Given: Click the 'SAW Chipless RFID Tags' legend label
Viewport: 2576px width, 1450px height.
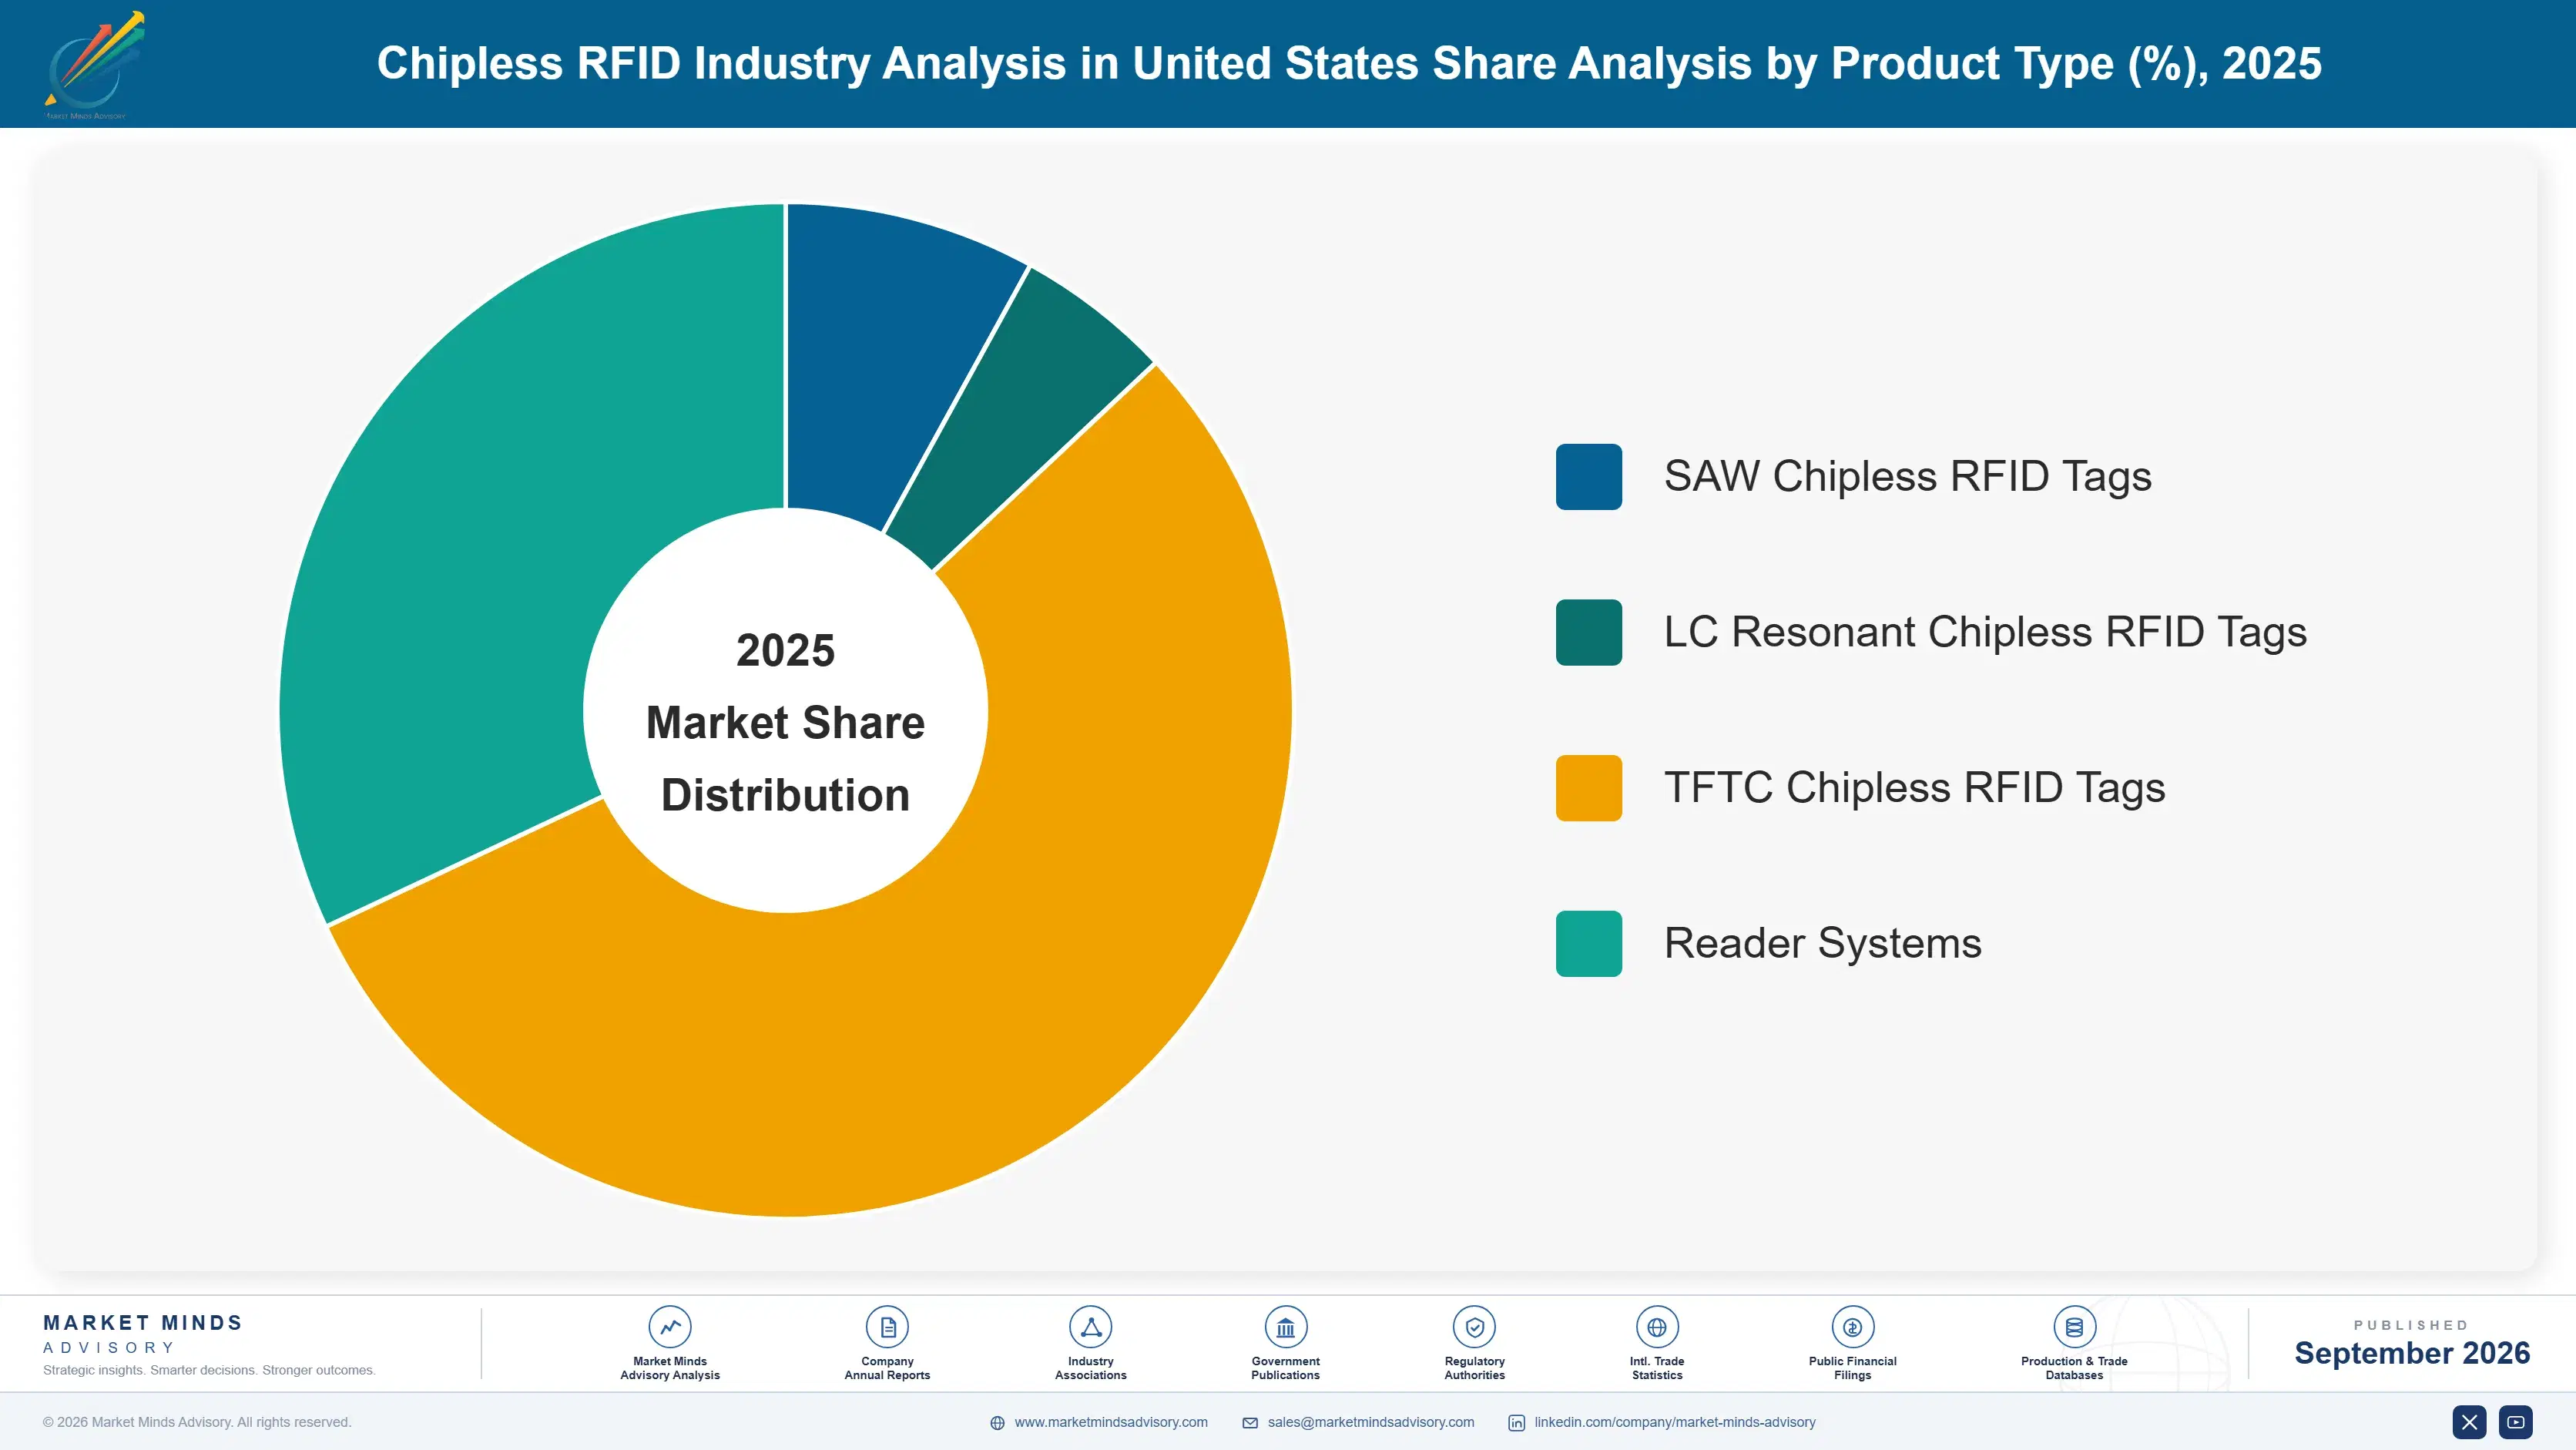Looking at the screenshot, I should 1907,477.
